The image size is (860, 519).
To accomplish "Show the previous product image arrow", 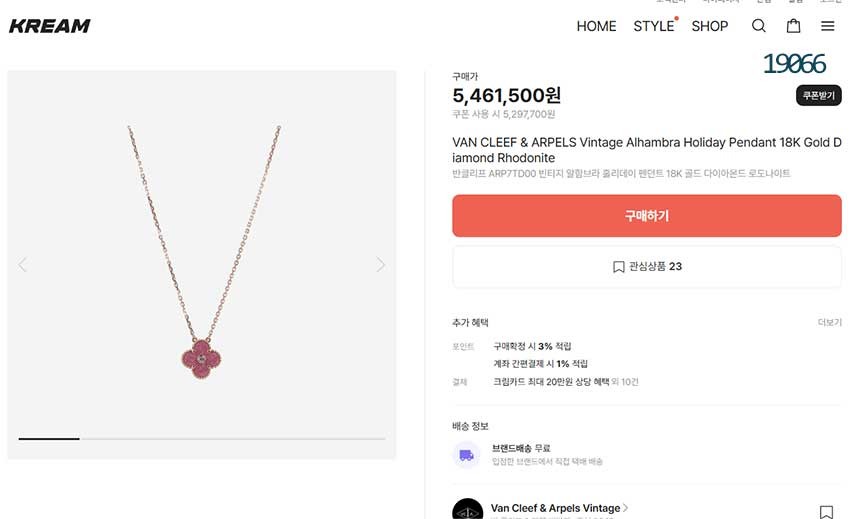I will 23,265.
